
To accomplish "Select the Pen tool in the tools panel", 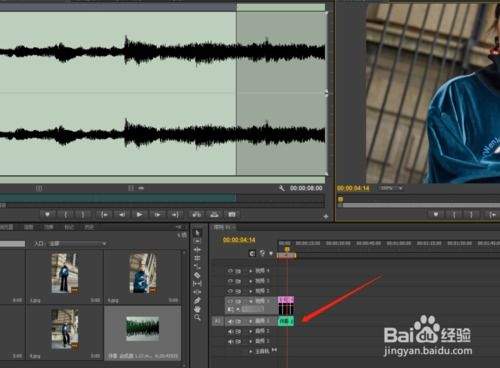I will coord(197,301).
